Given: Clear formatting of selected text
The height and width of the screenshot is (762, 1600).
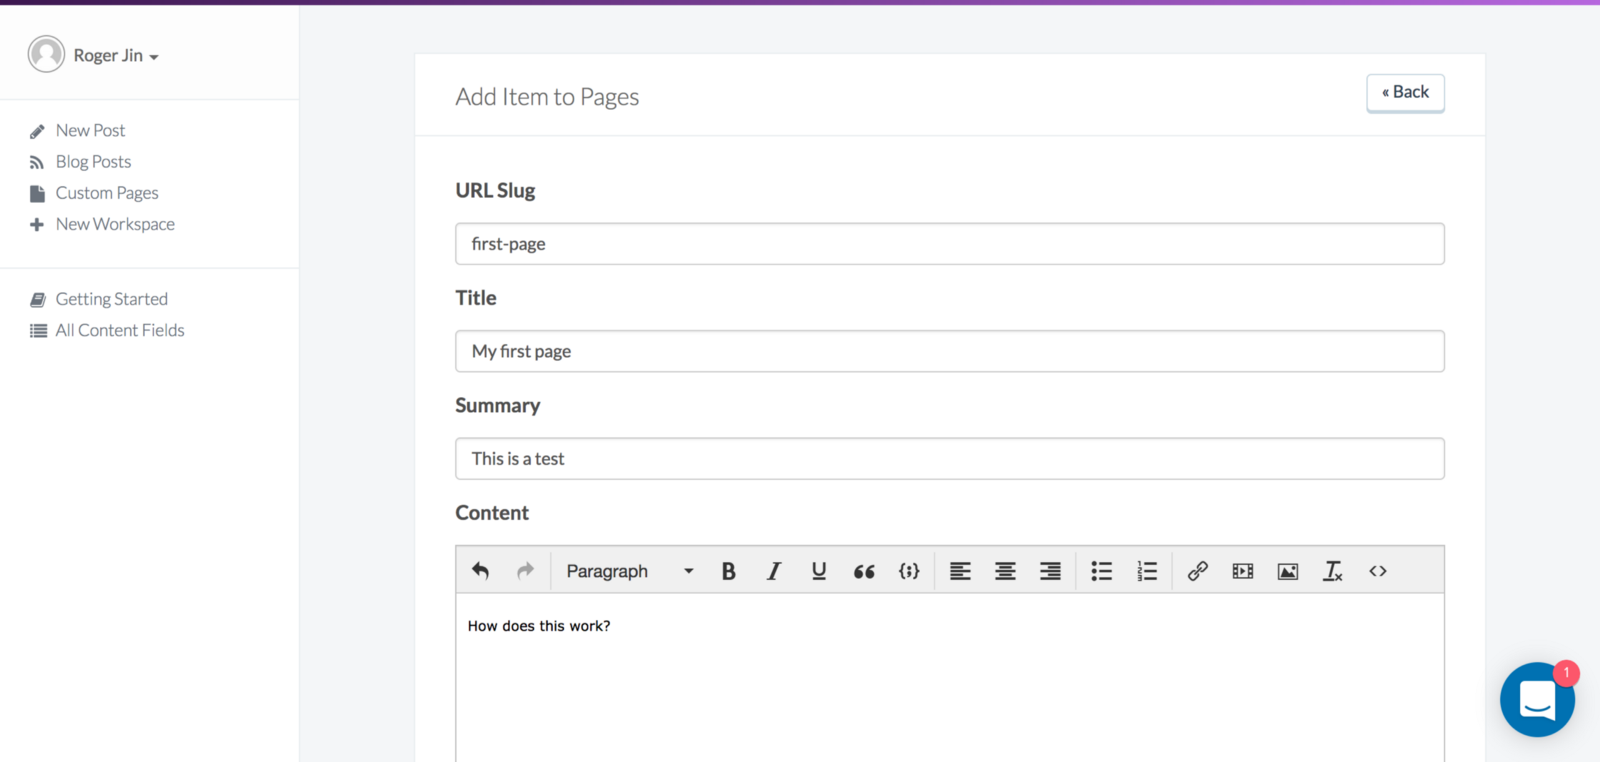Looking at the screenshot, I should [x=1332, y=571].
